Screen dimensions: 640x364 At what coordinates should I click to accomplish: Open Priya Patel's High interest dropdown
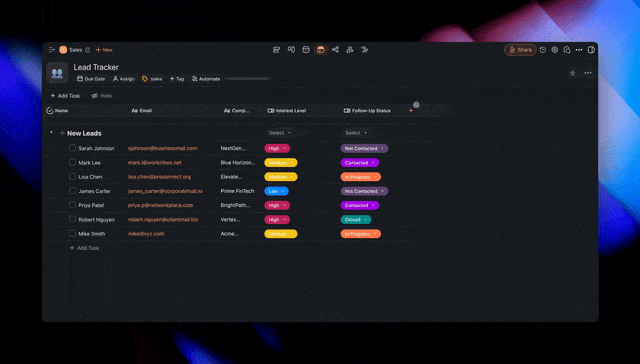coord(277,205)
